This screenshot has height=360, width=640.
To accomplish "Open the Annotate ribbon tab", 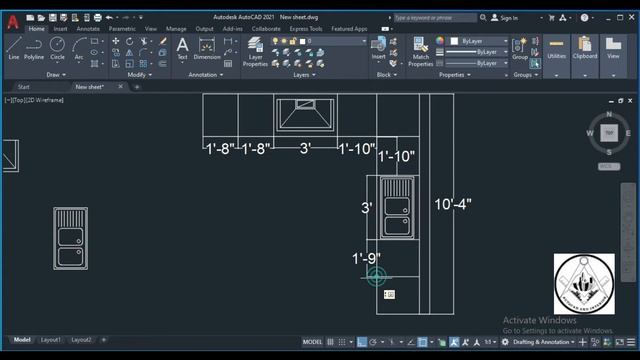I will 88,29.
